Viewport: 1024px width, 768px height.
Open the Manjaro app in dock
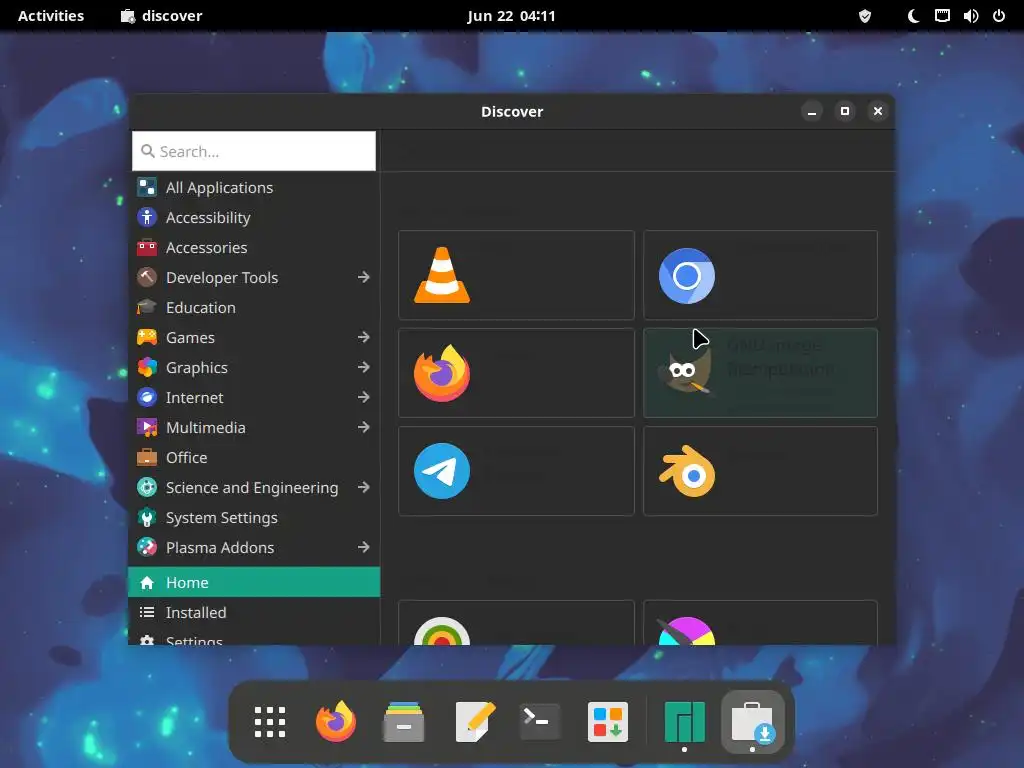pos(684,722)
